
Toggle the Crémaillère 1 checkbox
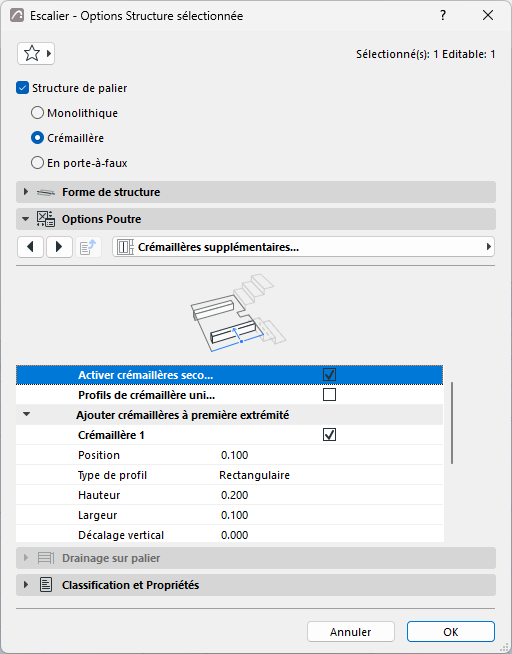coord(329,435)
